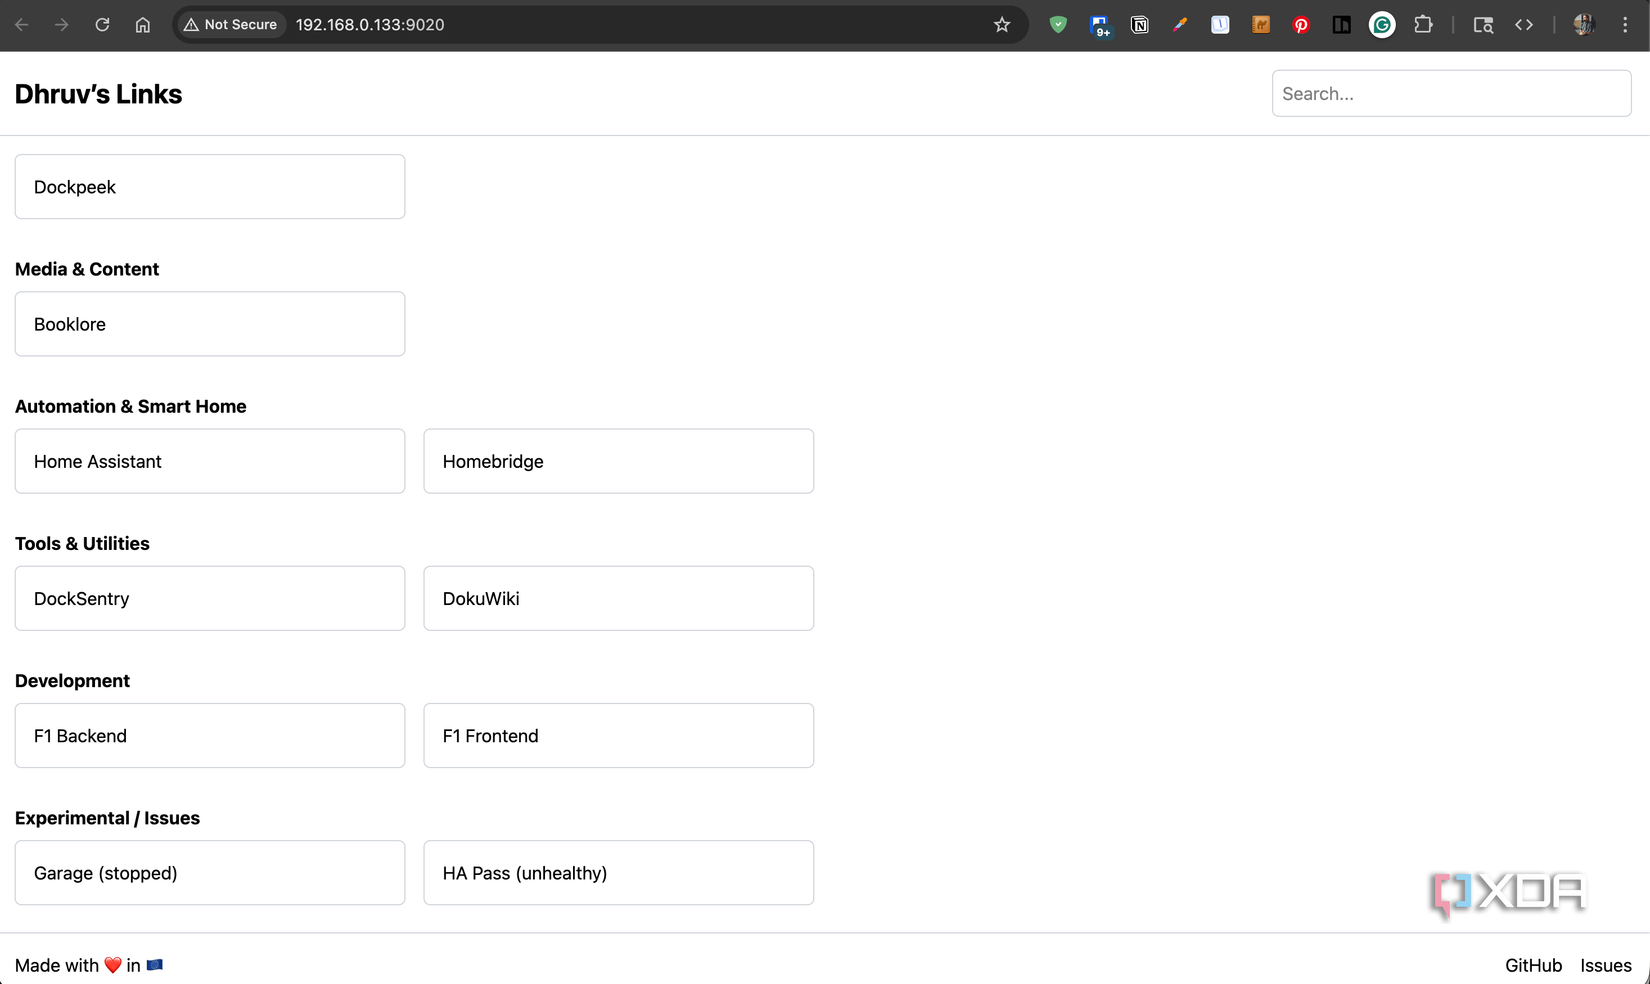Click the Made with footer text
The width and height of the screenshot is (1650, 984).
coord(89,965)
